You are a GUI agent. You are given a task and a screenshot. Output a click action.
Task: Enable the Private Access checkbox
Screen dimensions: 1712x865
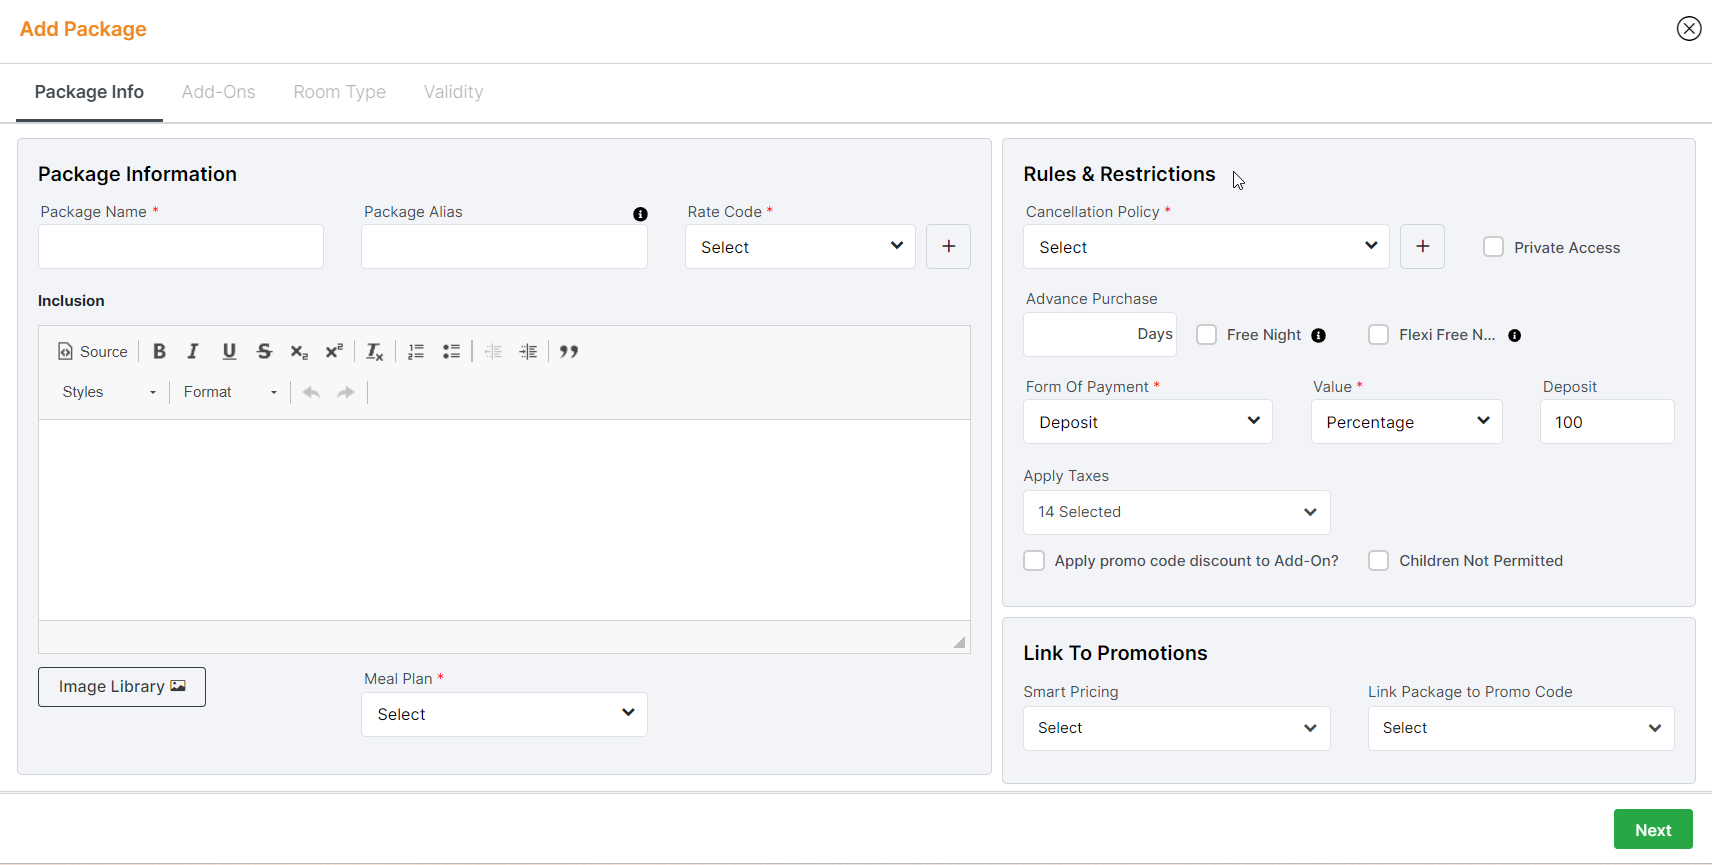pos(1493,247)
